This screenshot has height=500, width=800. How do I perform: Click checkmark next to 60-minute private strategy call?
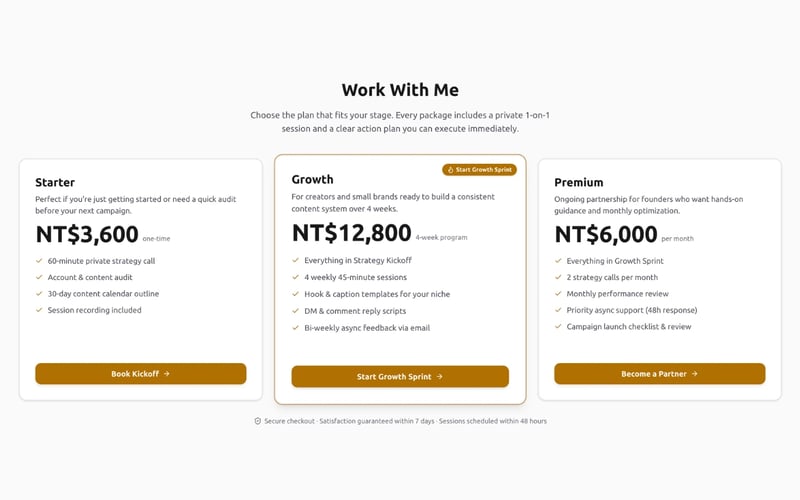(x=39, y=261)
